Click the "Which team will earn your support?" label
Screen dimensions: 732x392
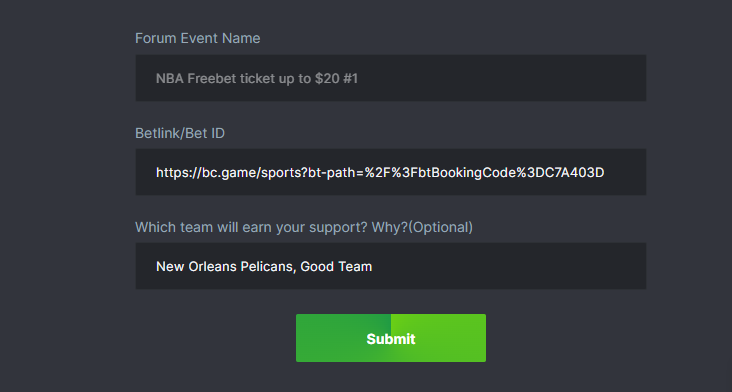251,227
